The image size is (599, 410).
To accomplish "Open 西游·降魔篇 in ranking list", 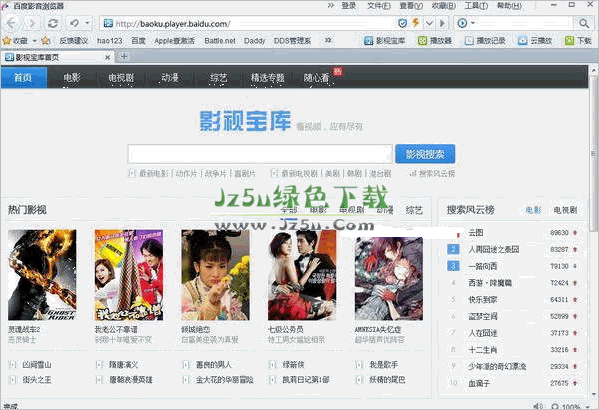I will 490,283.
